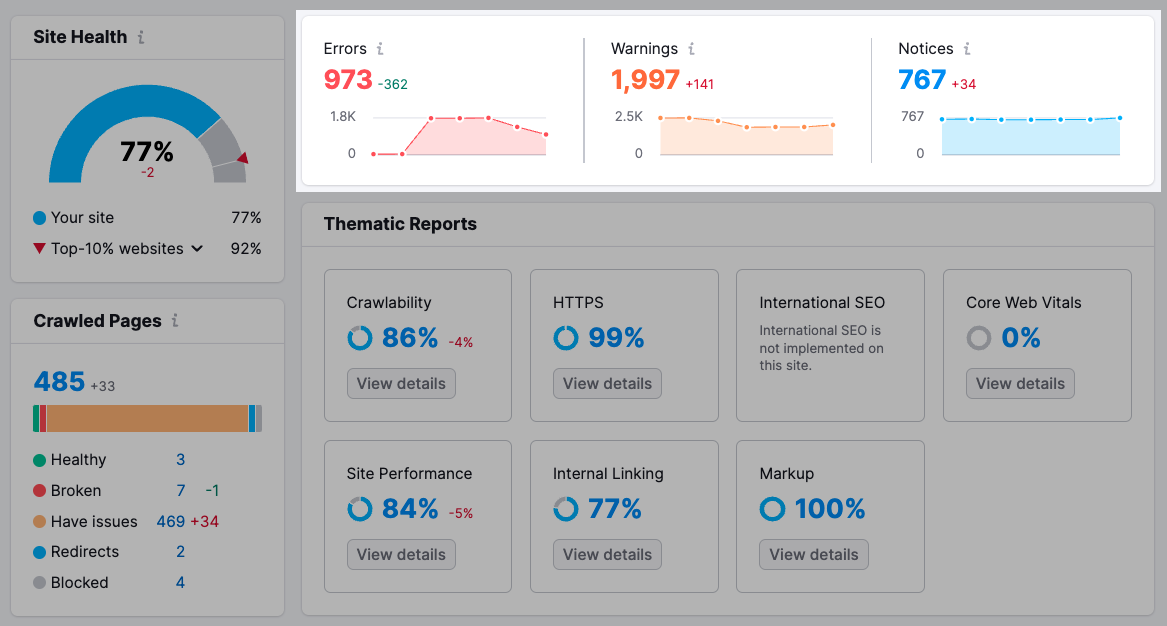
Task: View details for Internal Linking report
Action: [607, 554]
